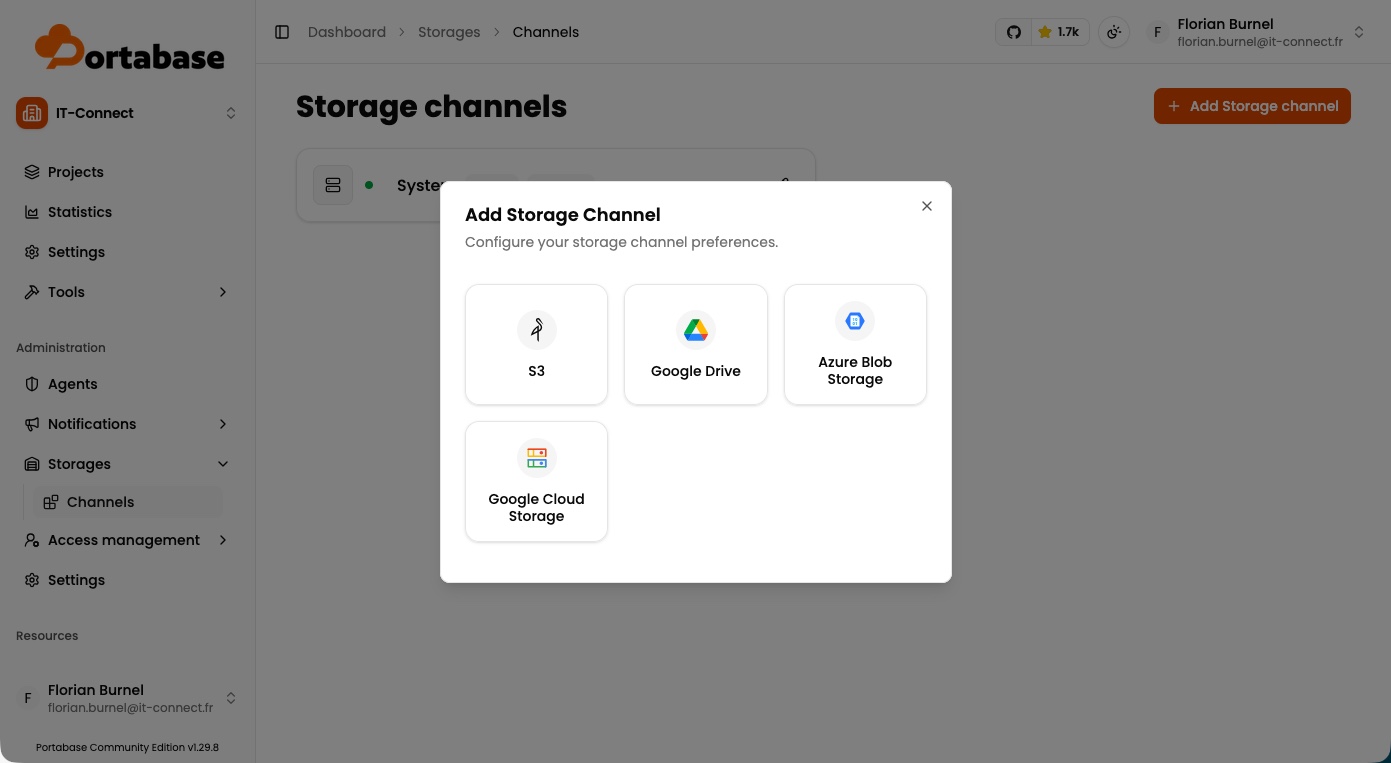Viewport: 1391px width, 763px height.
Task: Click the Dashboard breadcrumb link
Action: click(347, 32)
